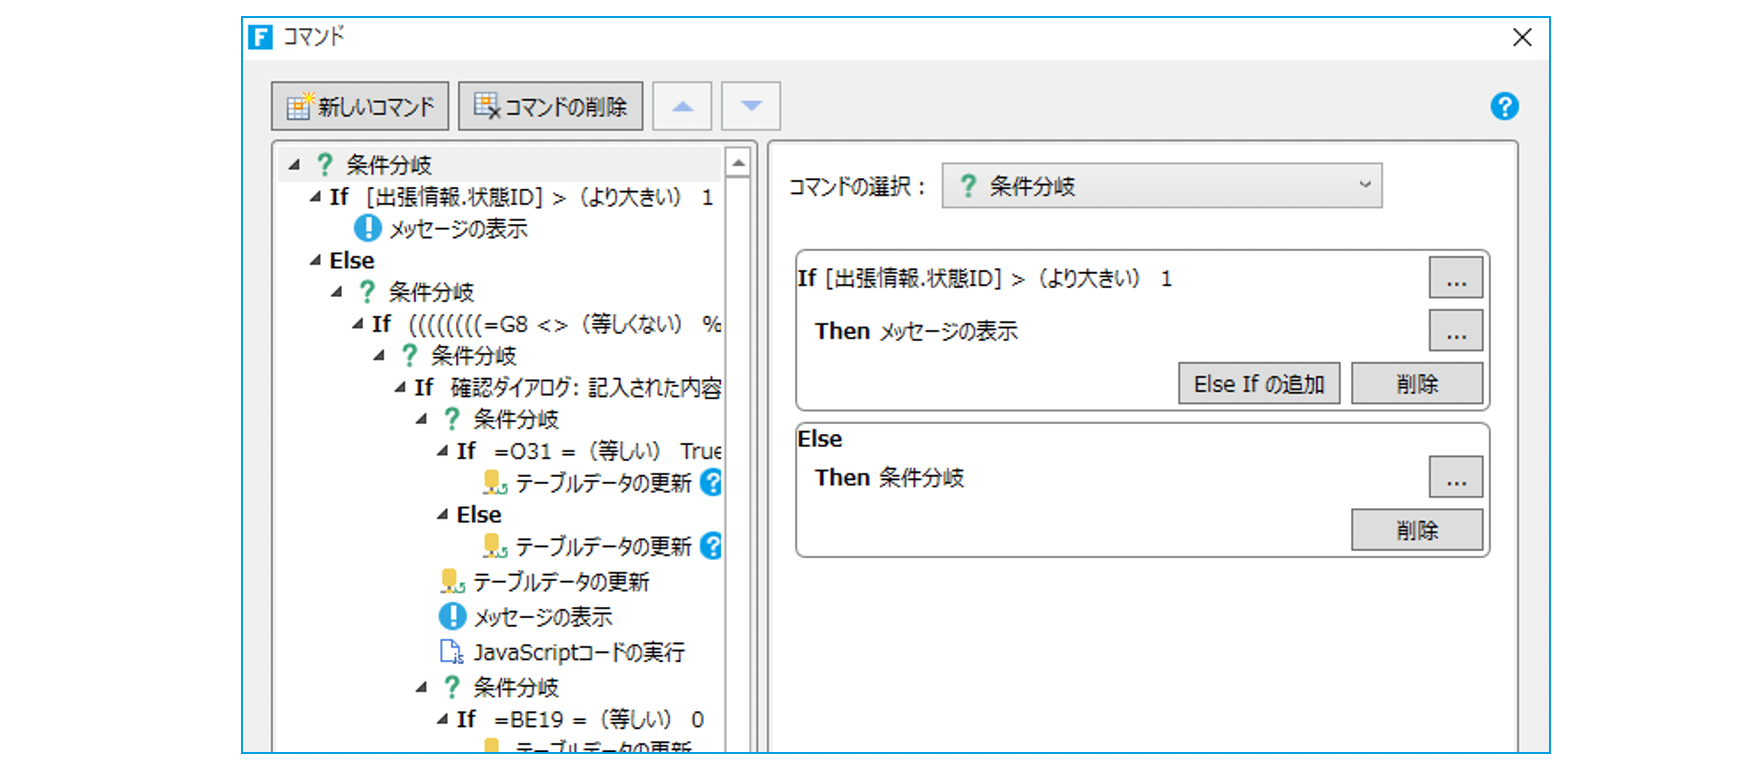Collapse the 条件分岐 node directly under the first Else
The width and height of the screenshot is (1758, 760).
[337, 292]
